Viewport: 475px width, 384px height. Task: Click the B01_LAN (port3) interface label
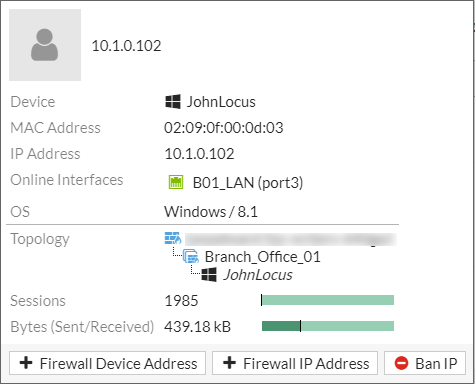[248, 183]
